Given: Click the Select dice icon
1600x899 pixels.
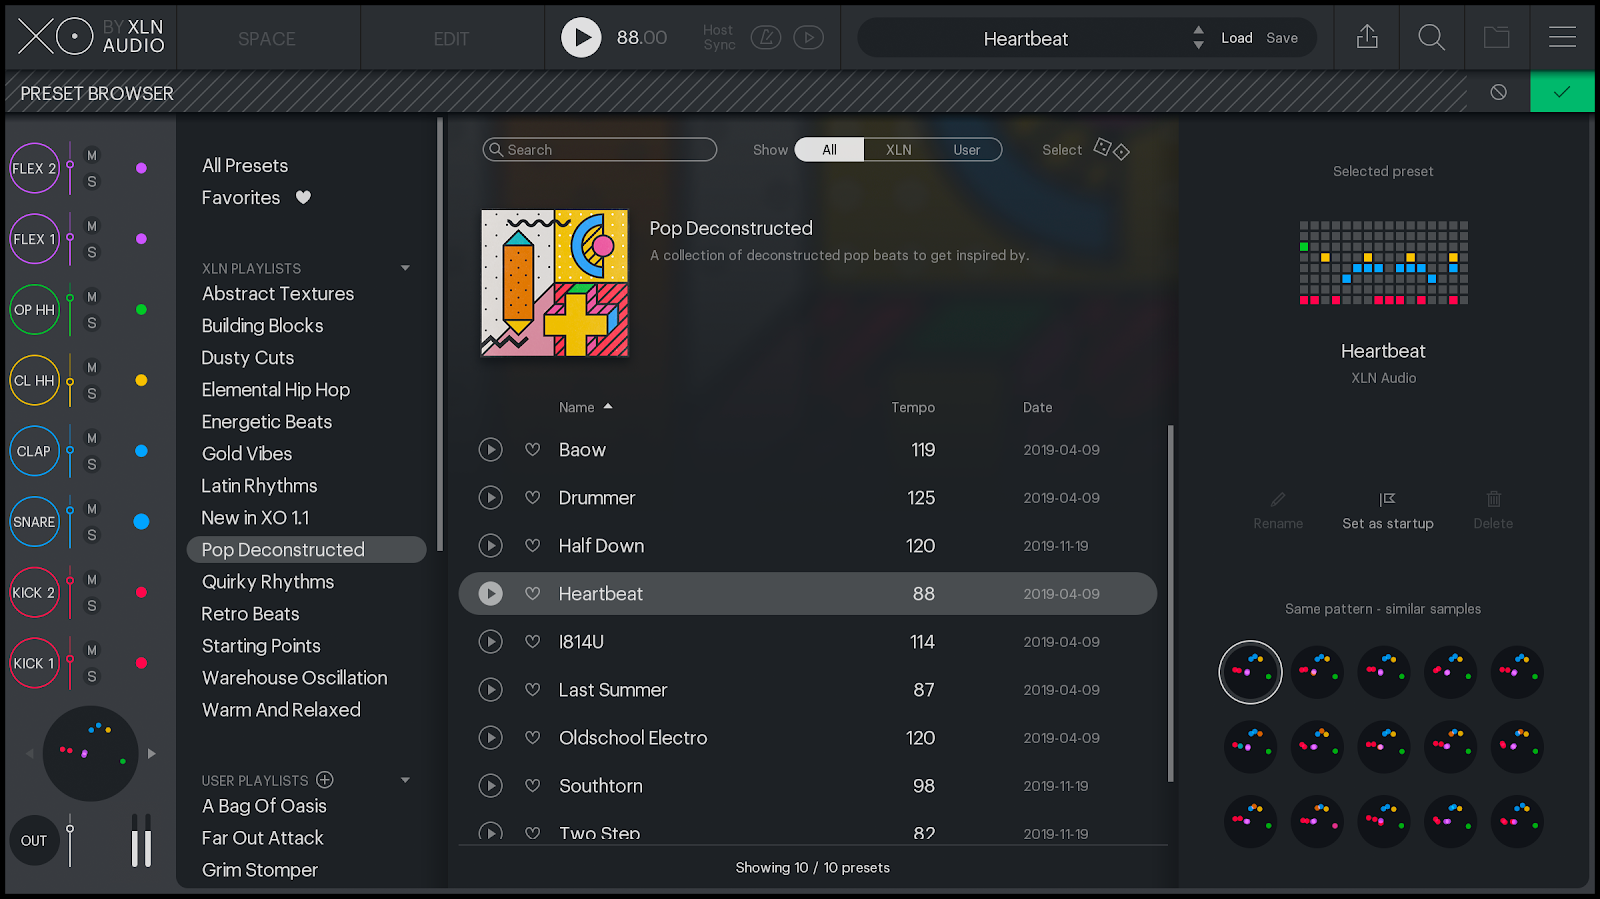Looking at the screenshot, I should point(1111,149).
